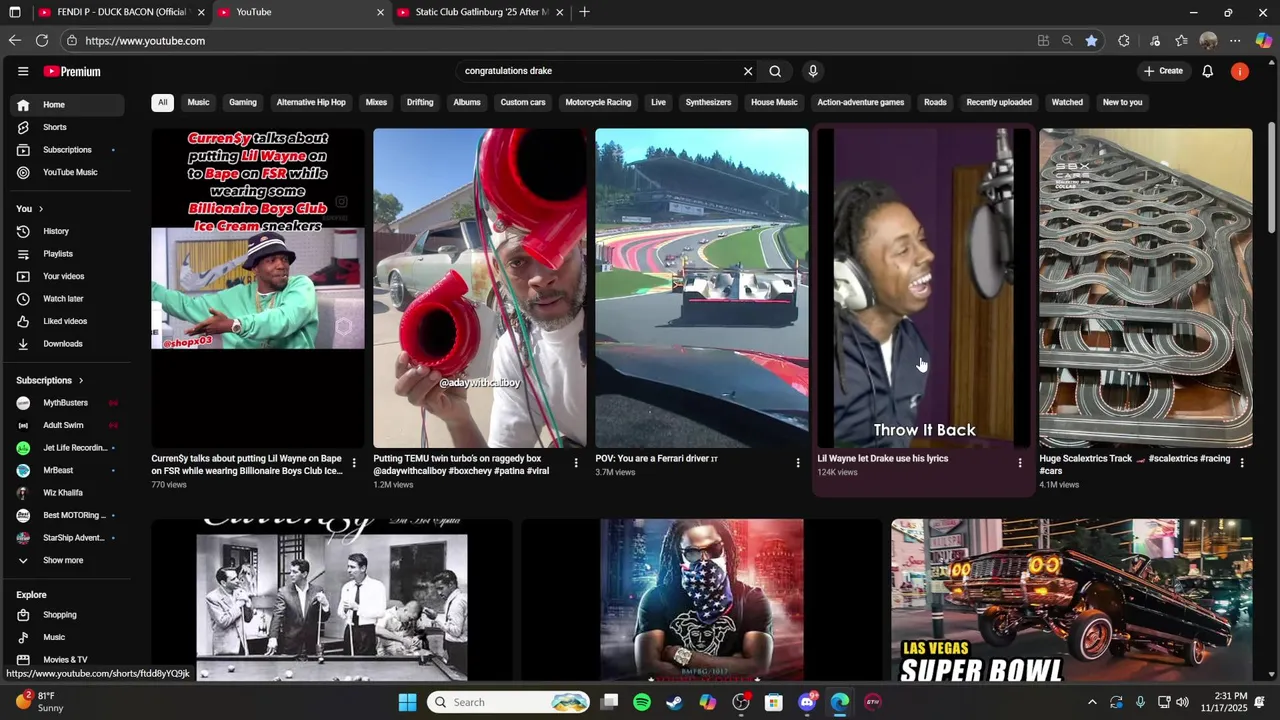The image size is (1280, 720).
Task: Switch to Static Club Gatlinburg browser tab
Action: 480,12
